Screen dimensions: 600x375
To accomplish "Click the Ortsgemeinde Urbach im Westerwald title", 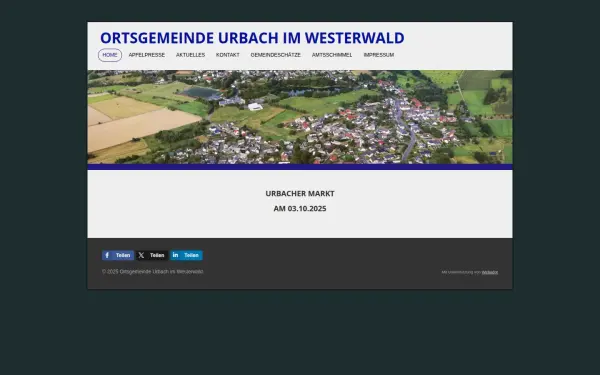I will pos(252,38).
